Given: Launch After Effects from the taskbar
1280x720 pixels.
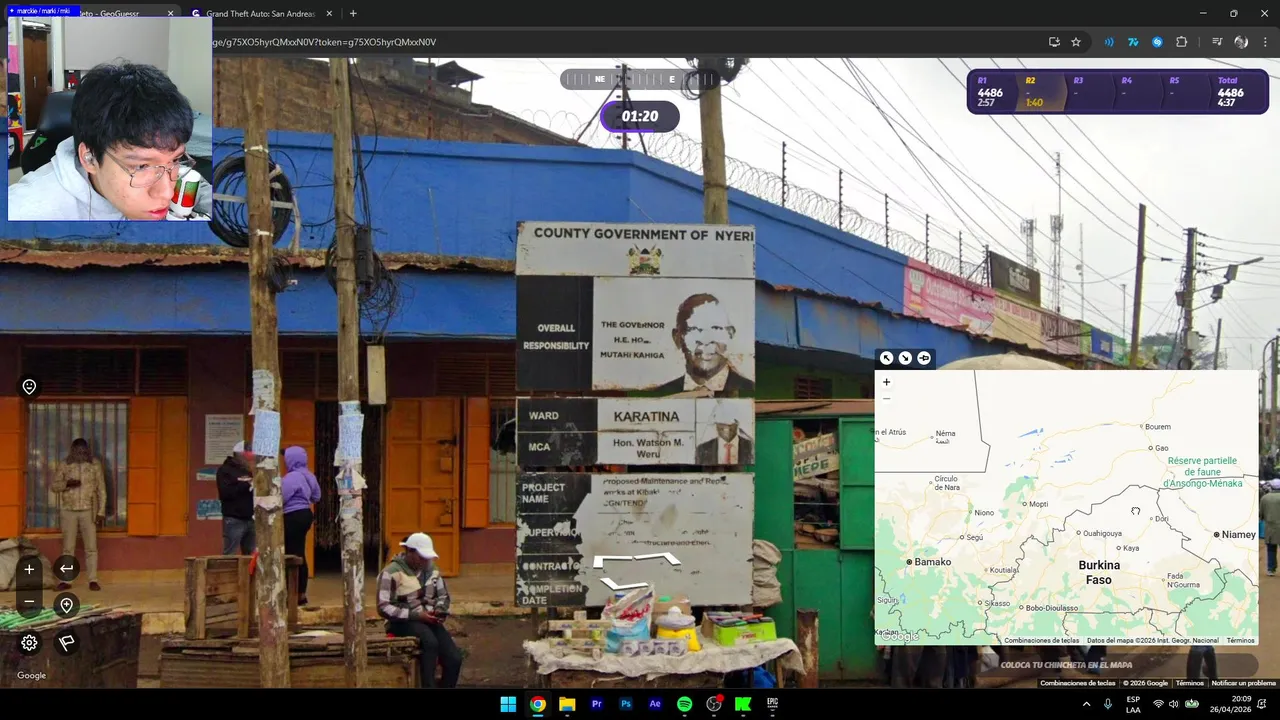Looking at the screenshot, I should click(x=655, y=704).
